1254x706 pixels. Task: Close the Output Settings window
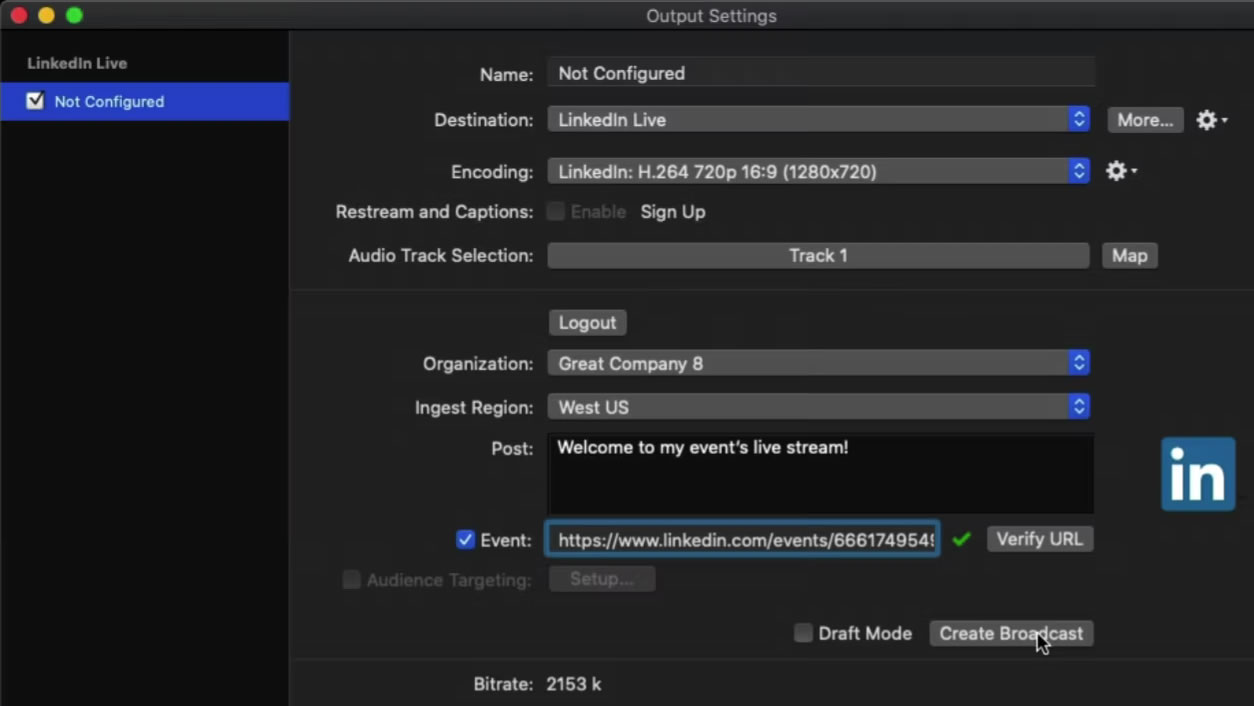tap(18, 15)
